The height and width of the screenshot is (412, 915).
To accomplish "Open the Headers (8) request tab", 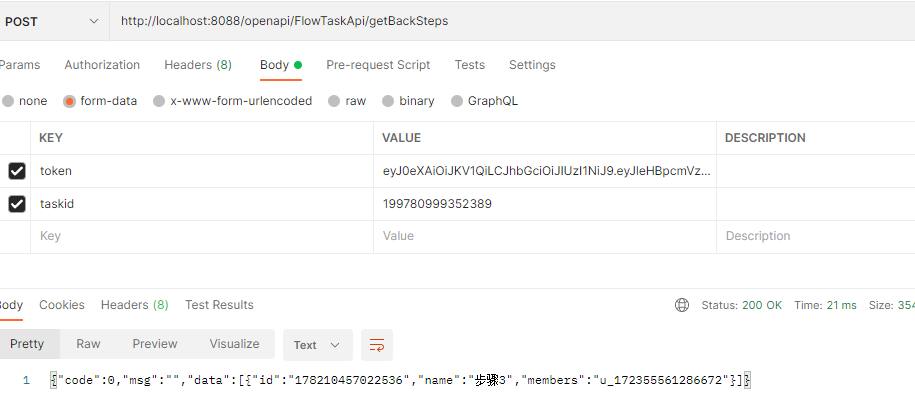I will click(198, 65).
